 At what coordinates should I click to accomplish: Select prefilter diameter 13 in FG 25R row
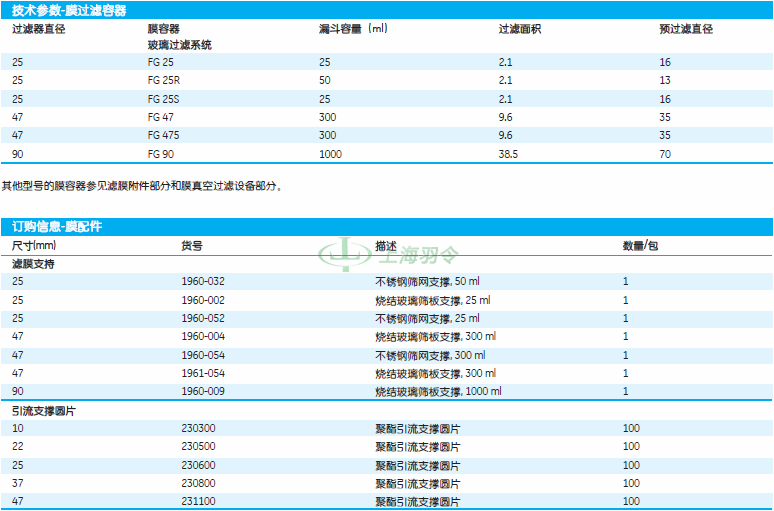(x=665, y=80)
